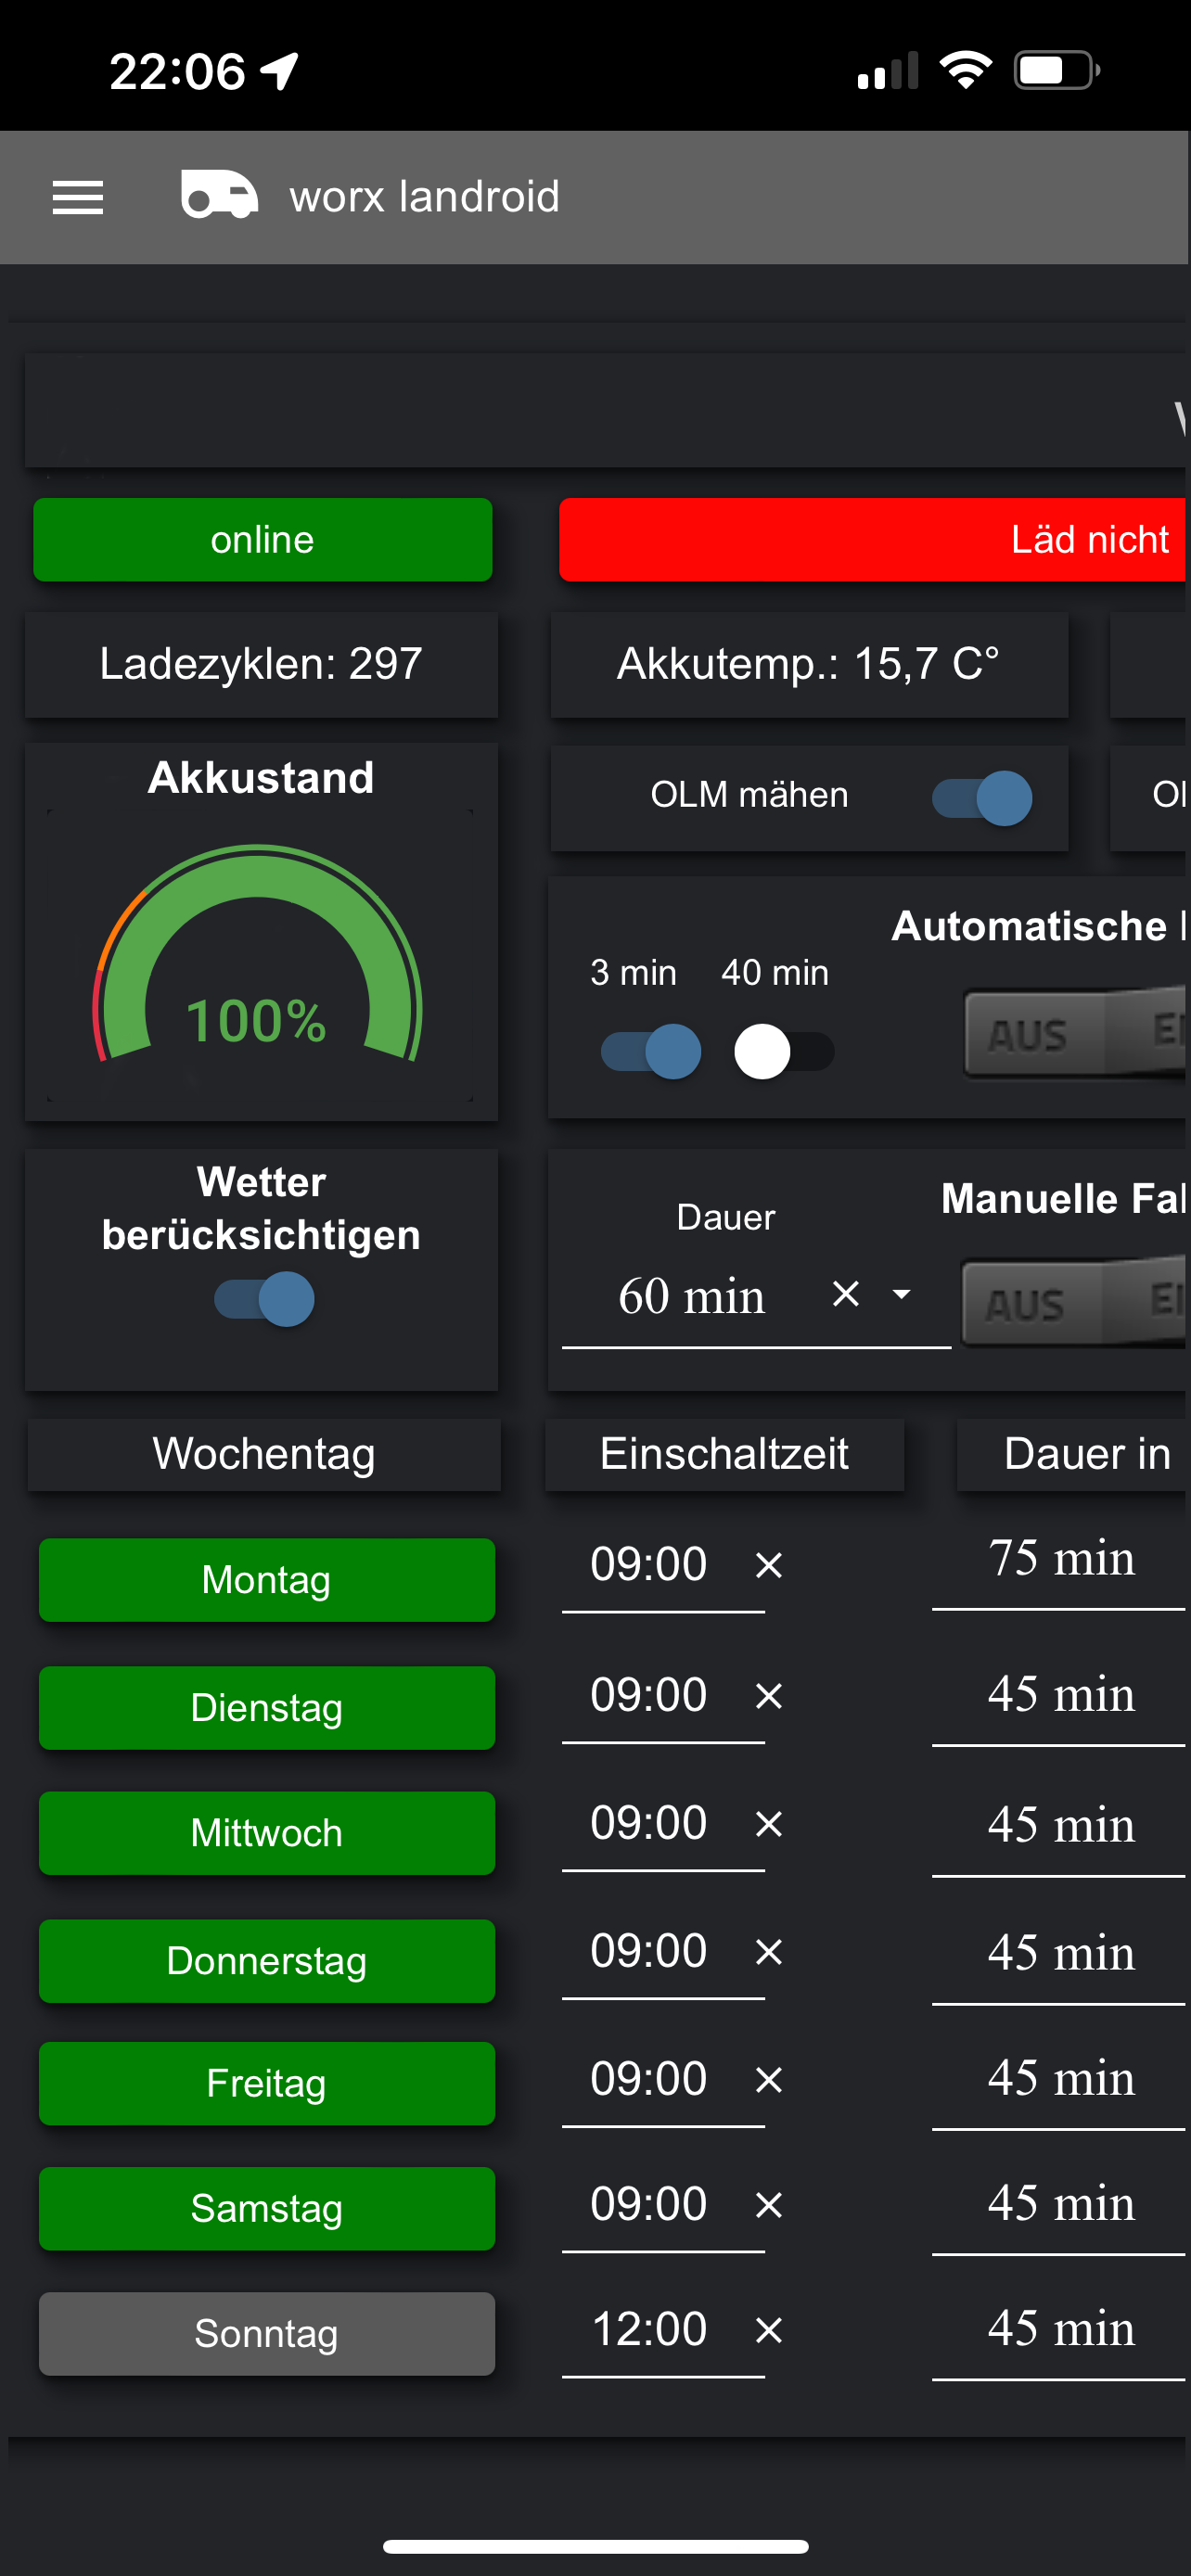Clear the Montag start time

coord(768,1565)
